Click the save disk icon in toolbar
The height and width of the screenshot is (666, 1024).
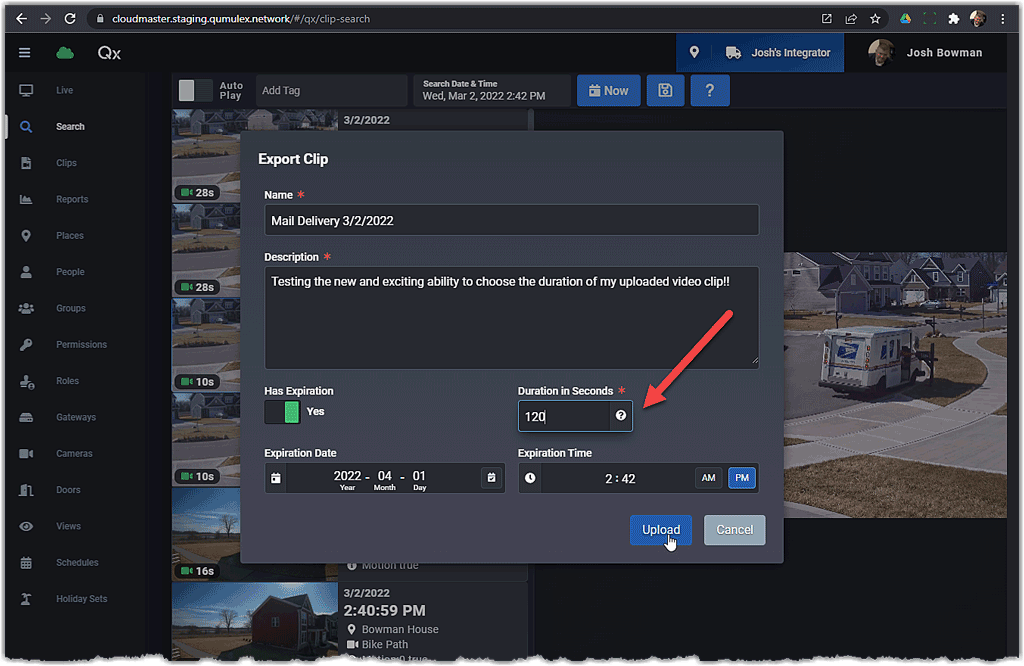click(x=665, y=90)
